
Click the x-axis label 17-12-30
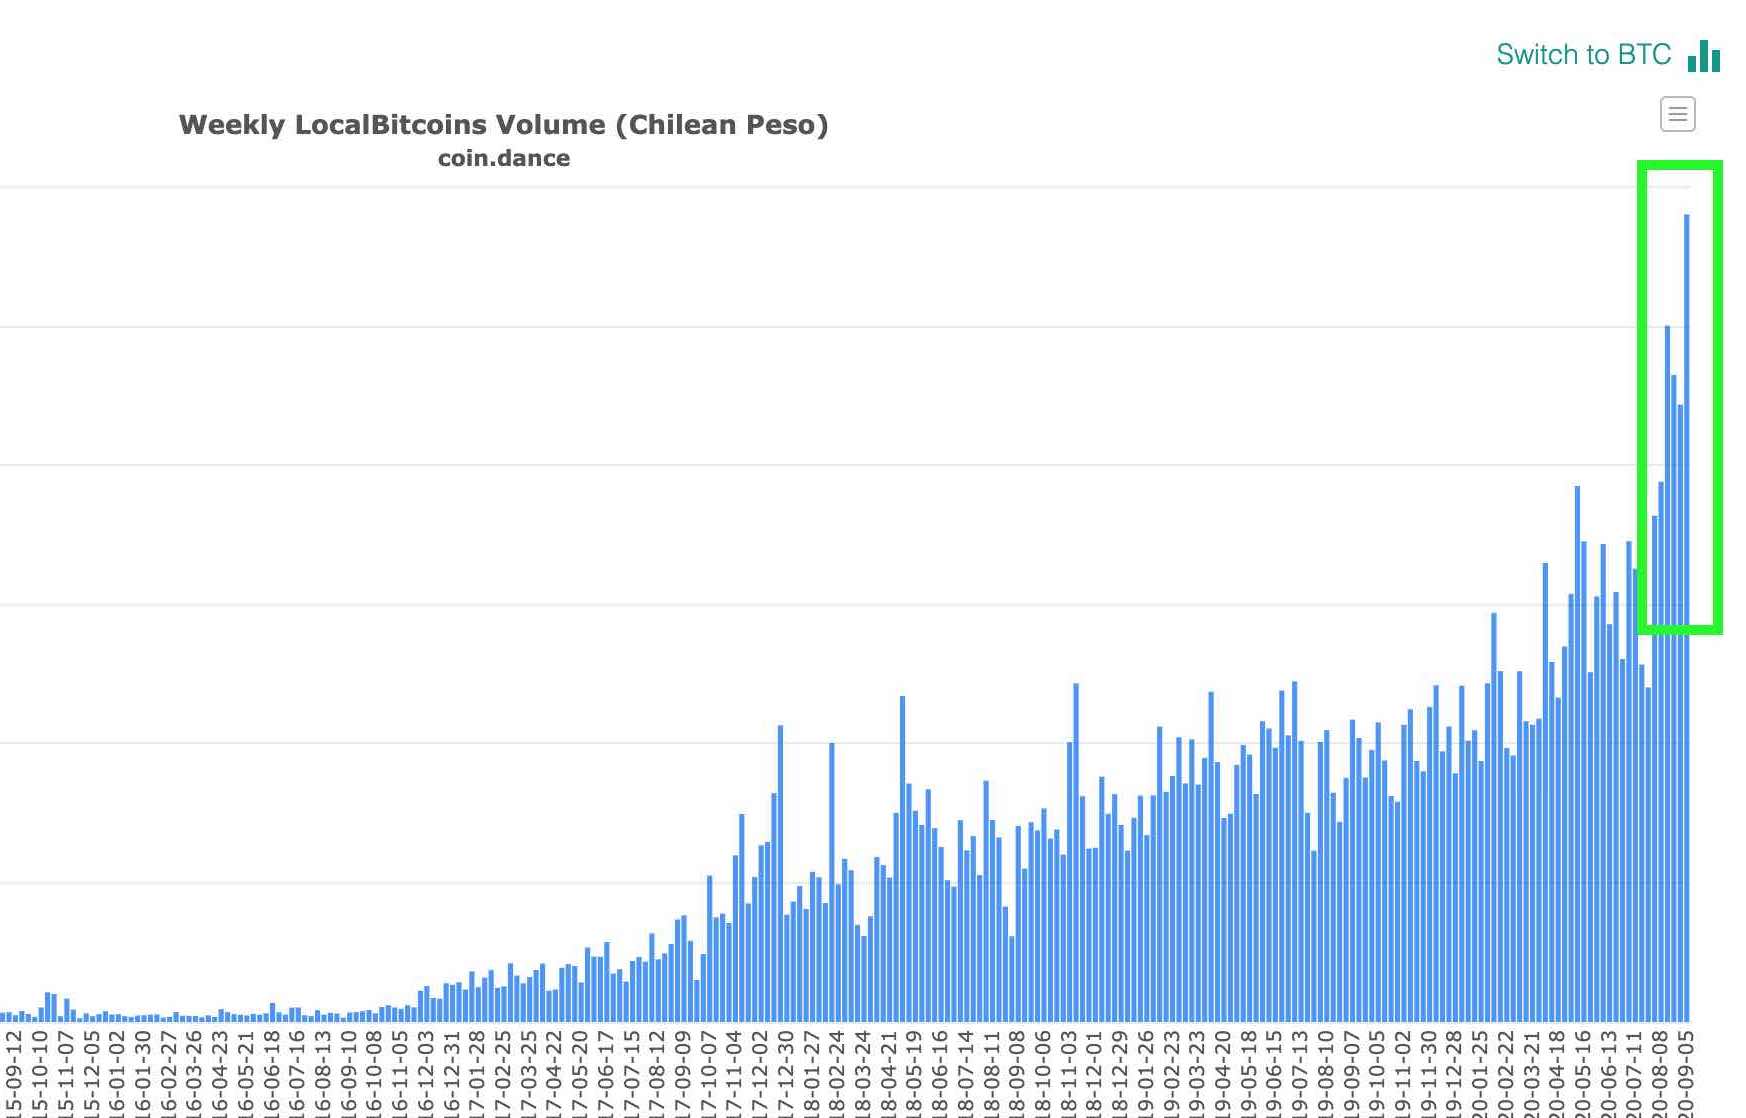pyautogui.click(x=785, y=1074)
